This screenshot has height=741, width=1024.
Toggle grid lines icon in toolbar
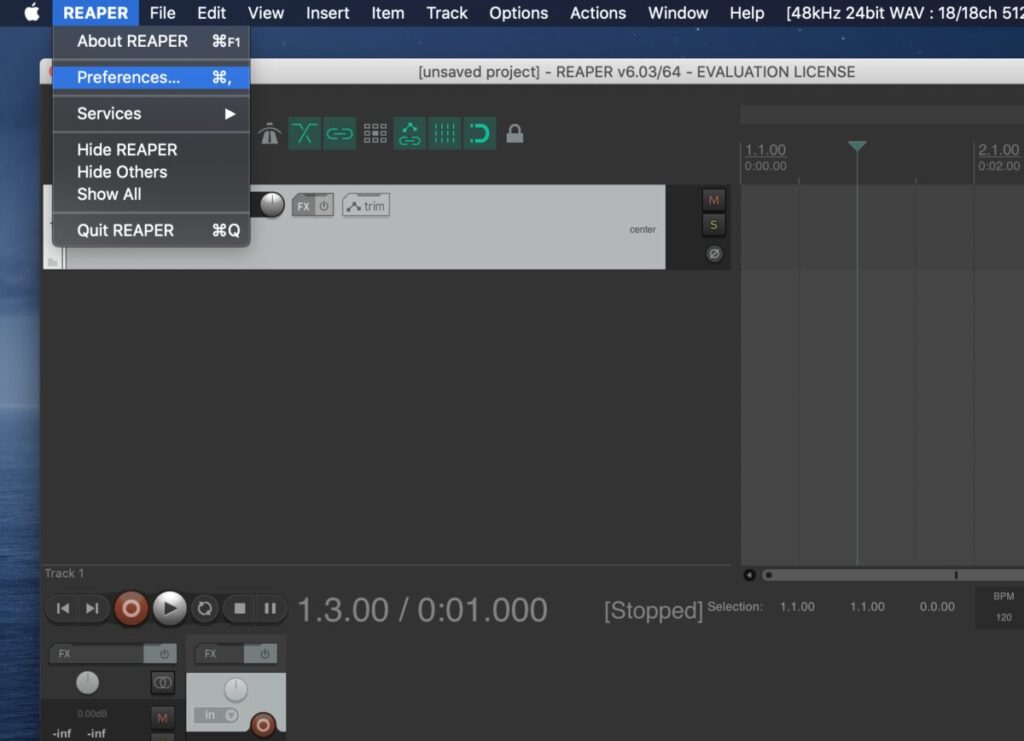point(445,134)
